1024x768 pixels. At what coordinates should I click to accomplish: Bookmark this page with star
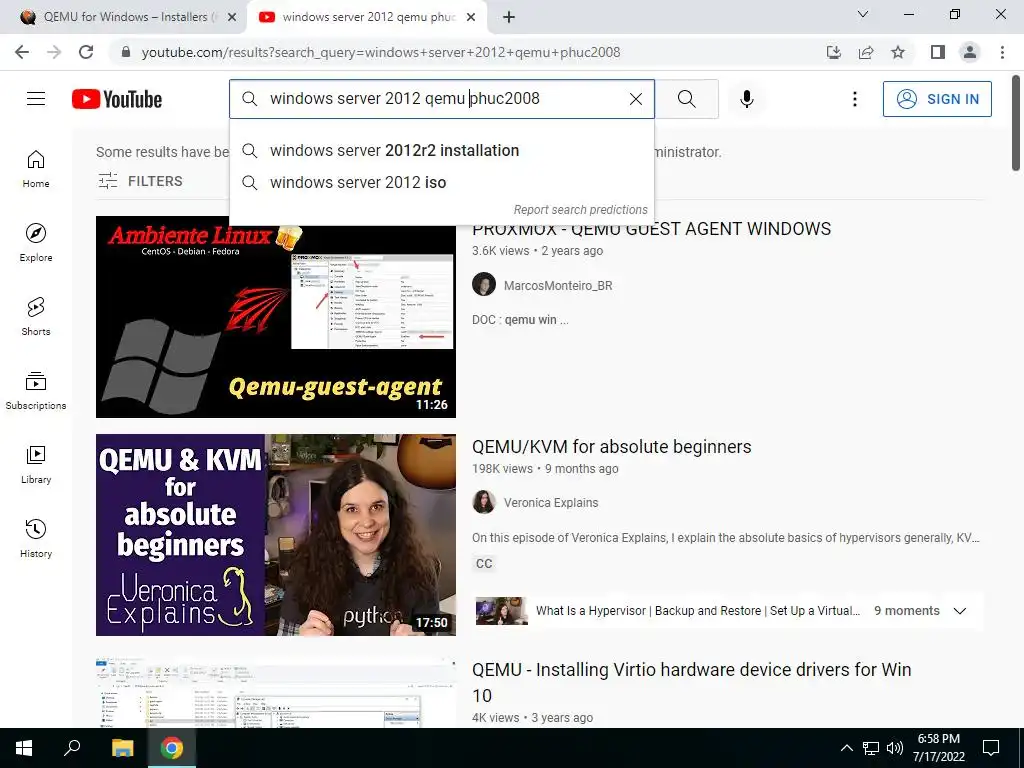898,52
